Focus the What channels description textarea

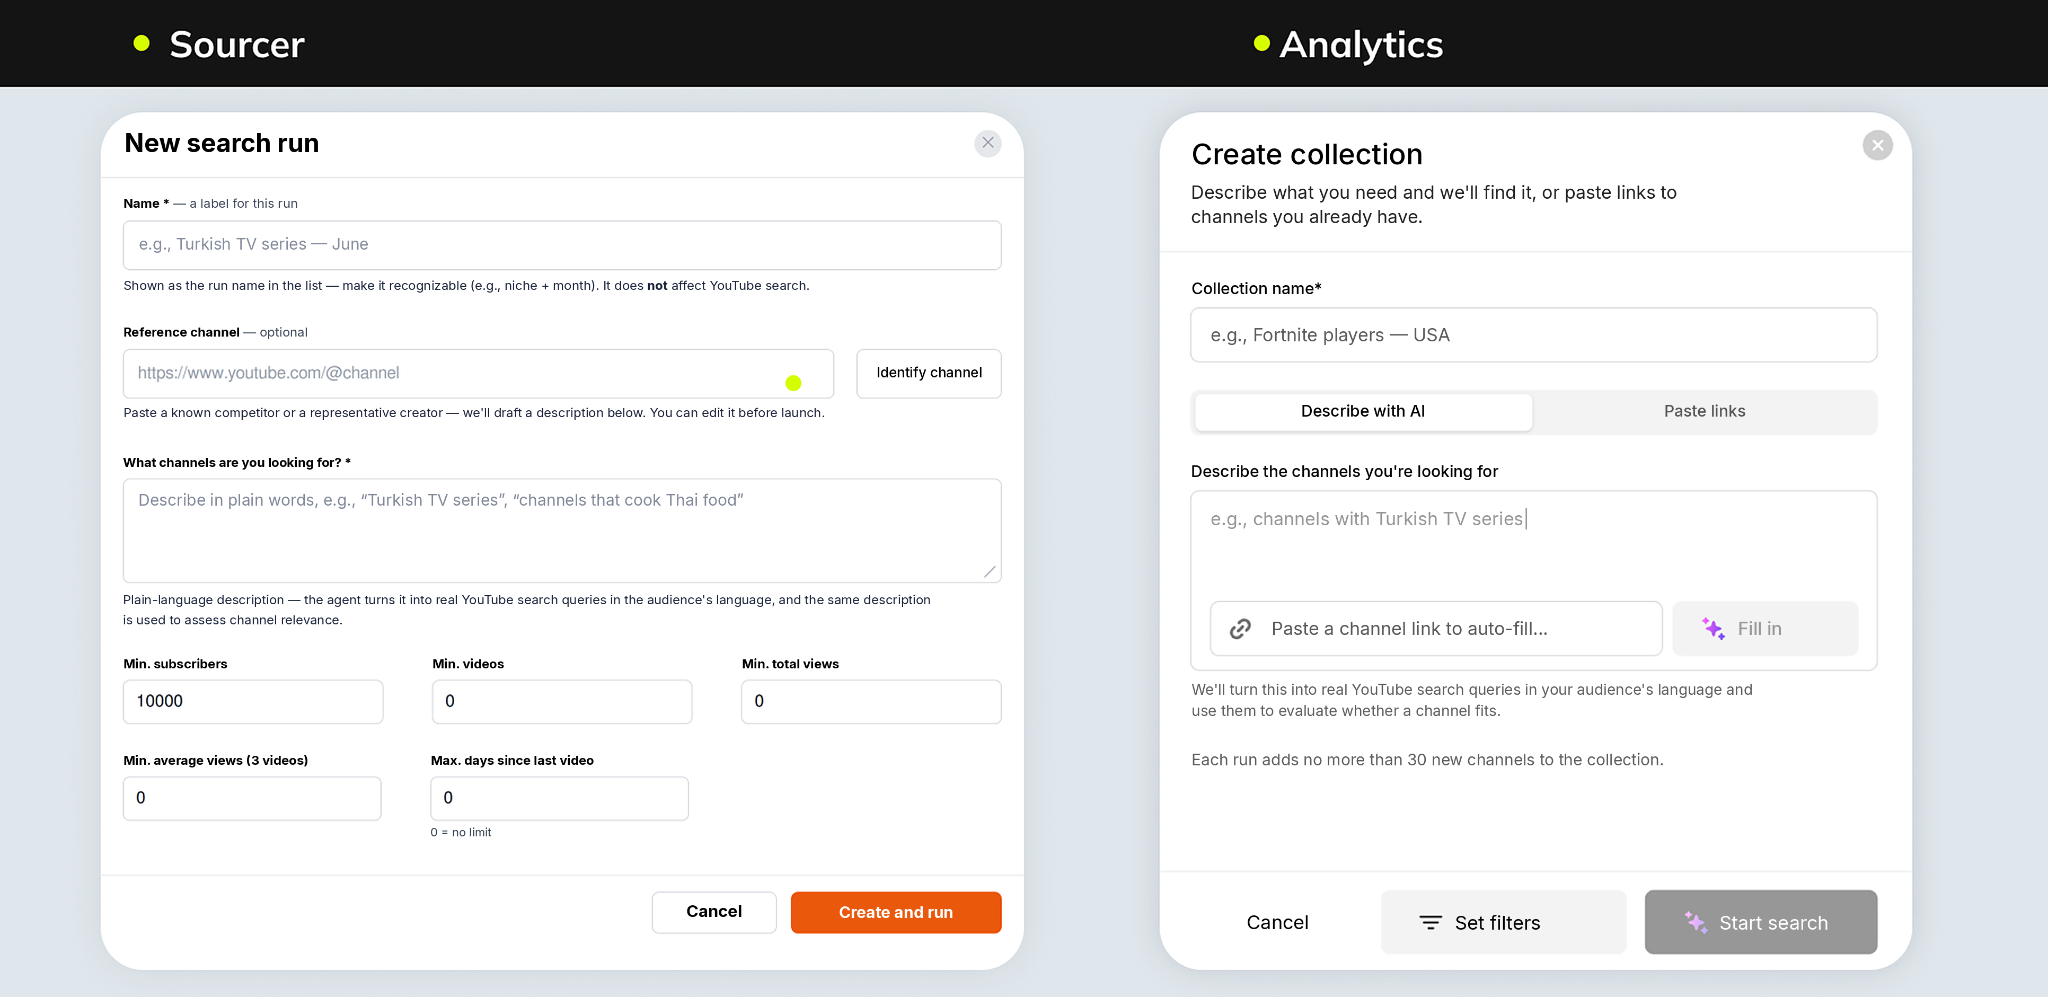coord(562,531)
